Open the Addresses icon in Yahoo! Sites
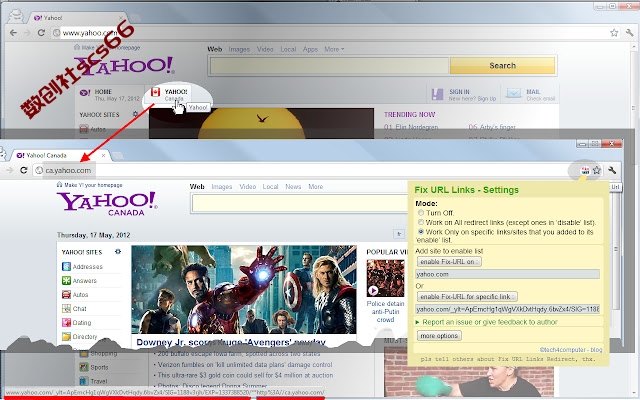640x400 pixels. click(66, 267)
